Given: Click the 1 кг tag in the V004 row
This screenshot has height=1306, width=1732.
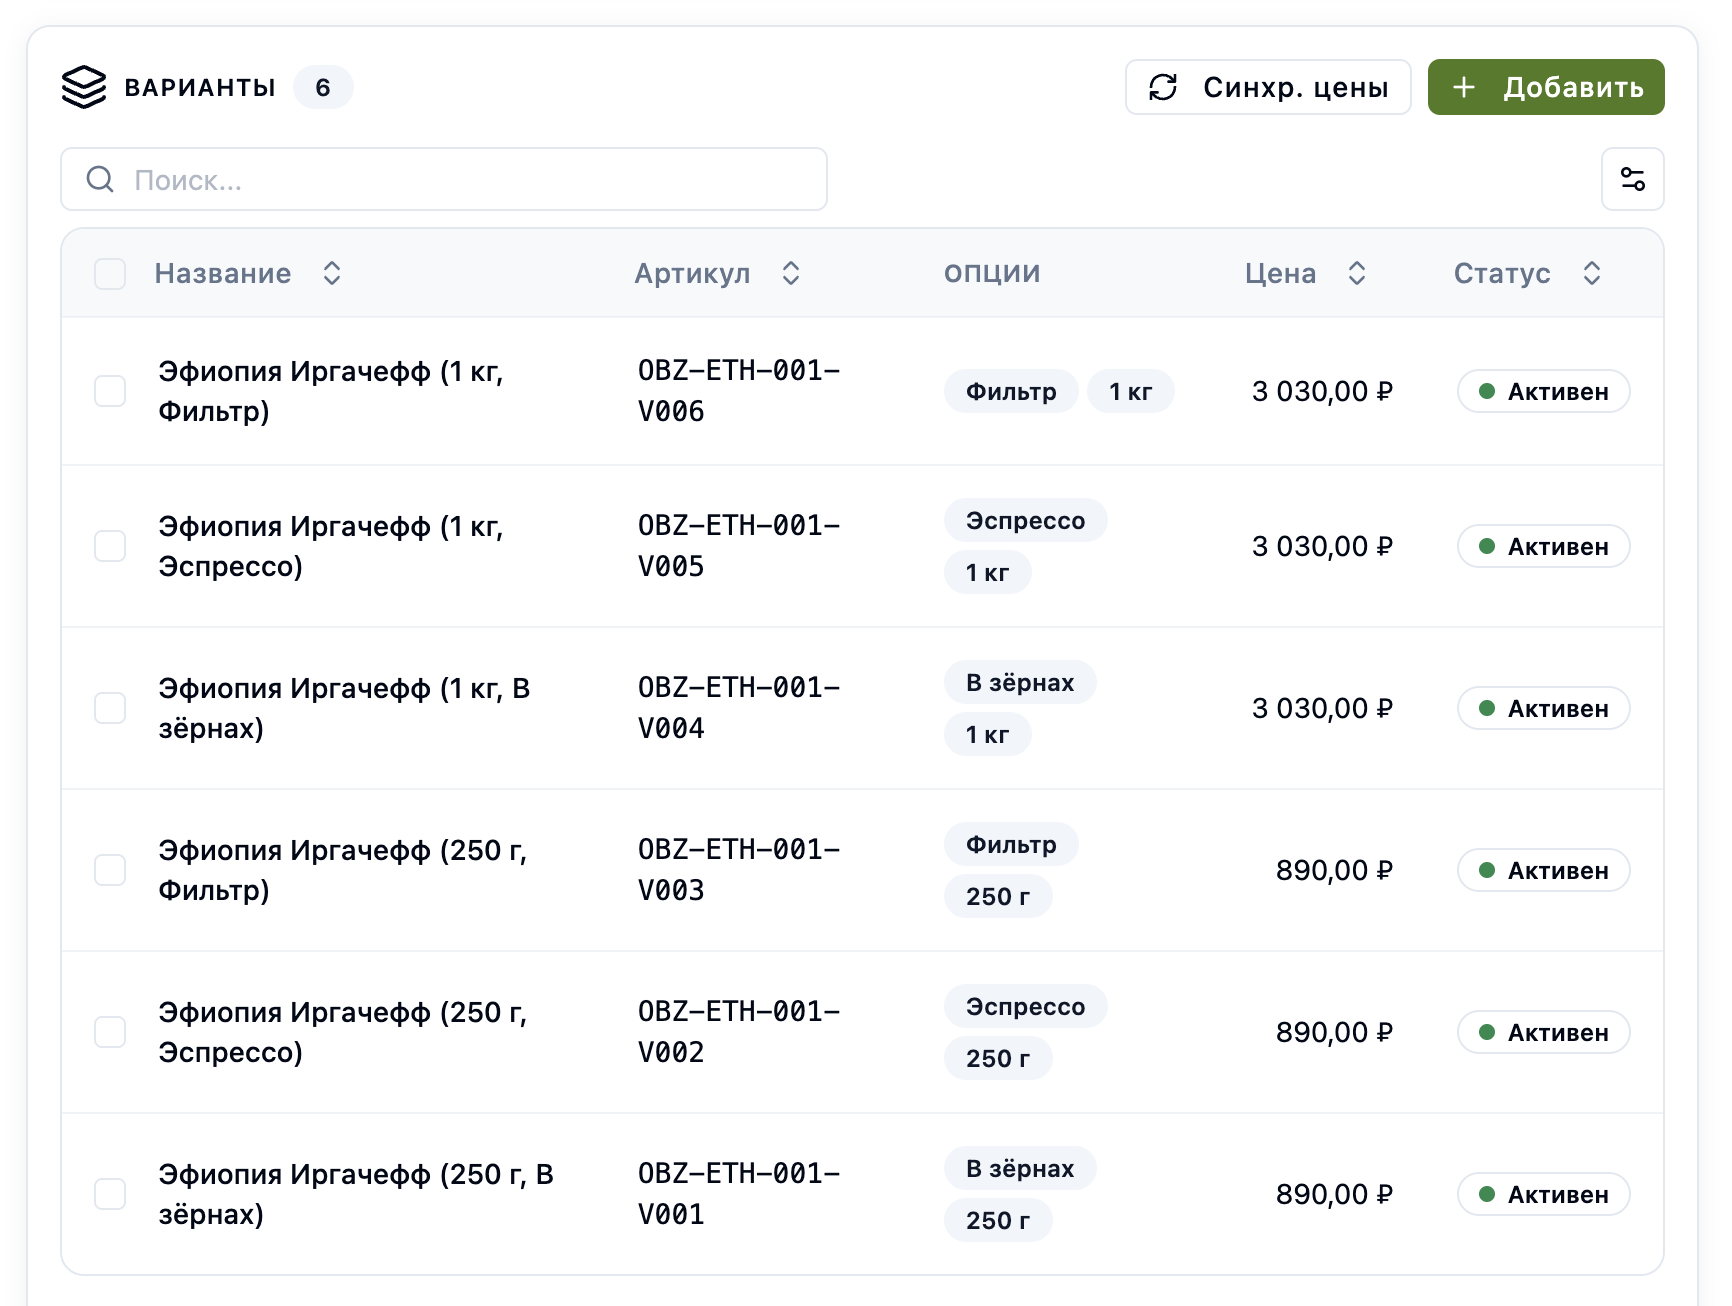Looking at the screenshot, I should coord(988,734).
